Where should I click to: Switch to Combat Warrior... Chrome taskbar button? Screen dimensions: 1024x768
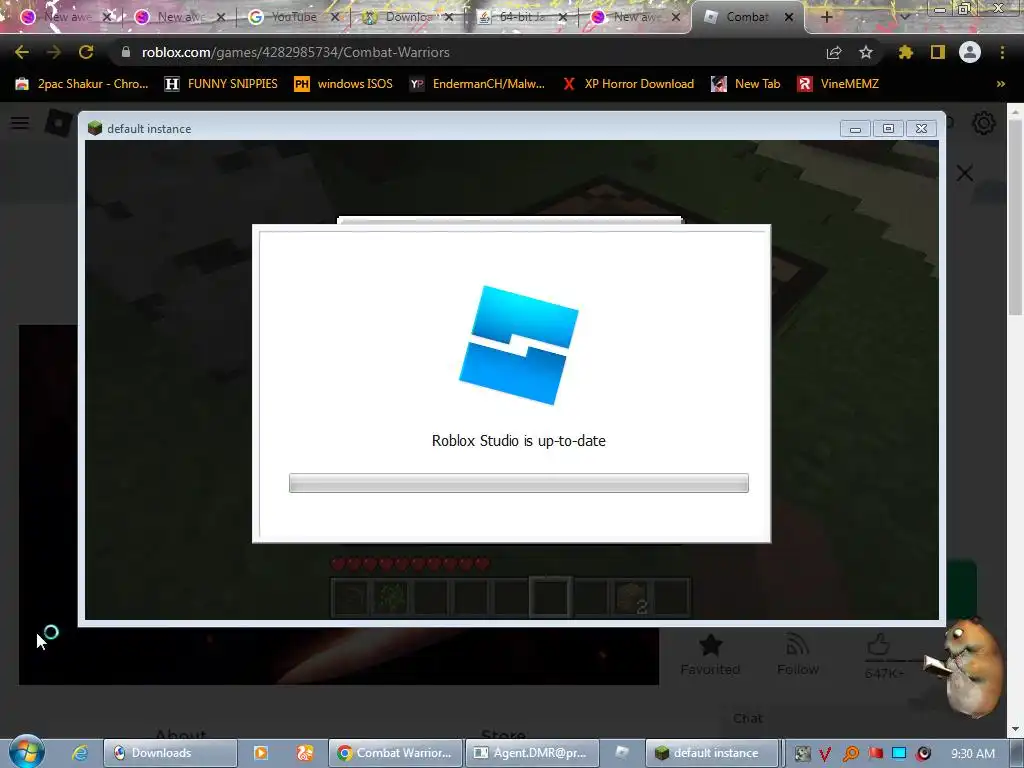[395, 753]
